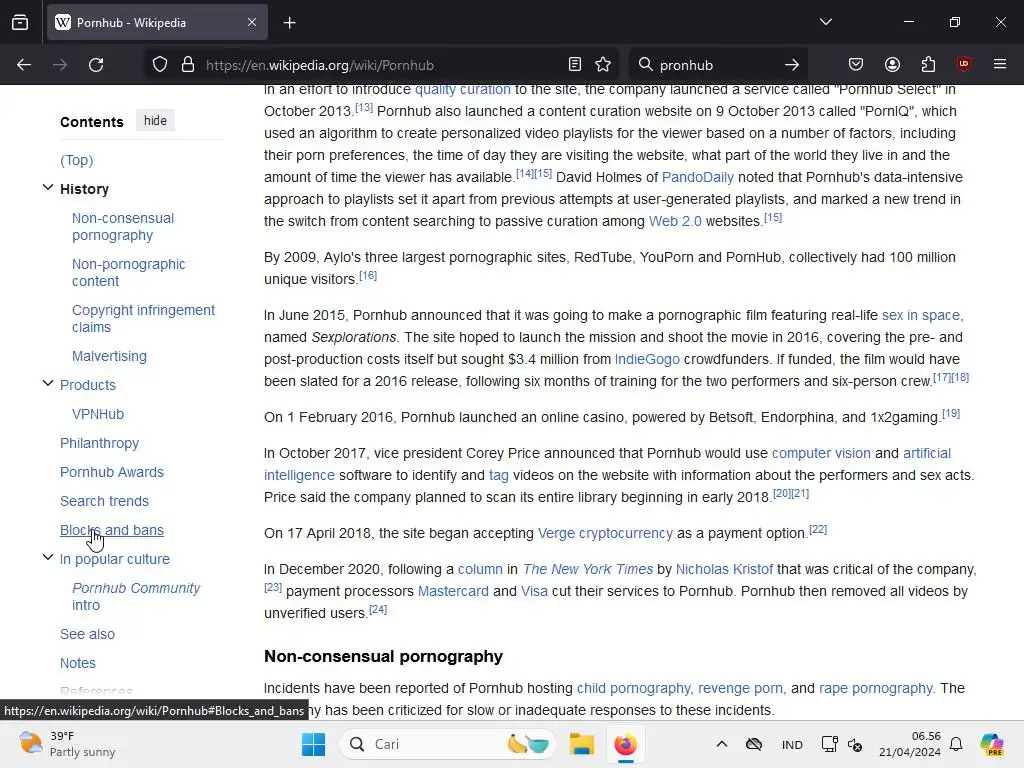This screenshot has width=1024, height=768.
Task: Go to Search trends section
Action: coord(104,501)
